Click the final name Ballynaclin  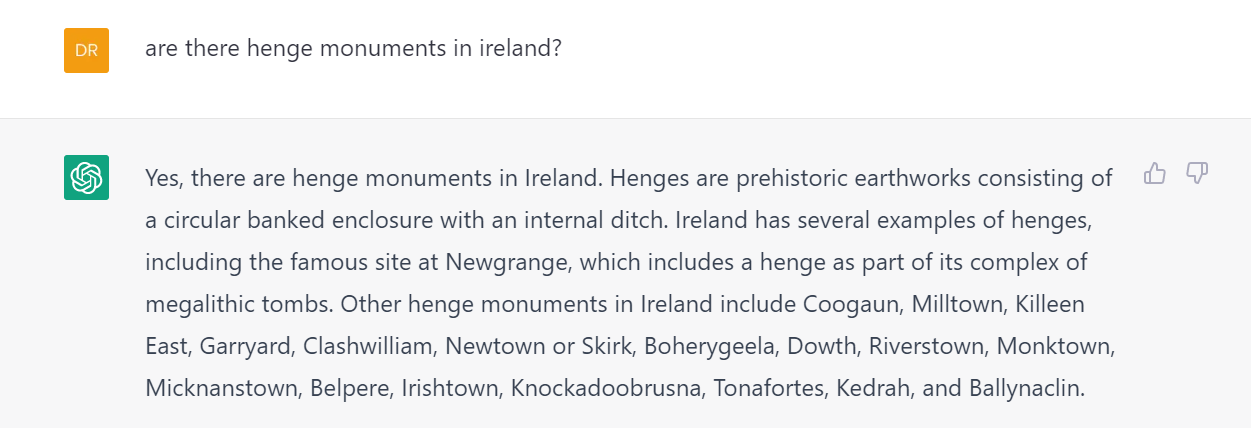click(1026, 388)
